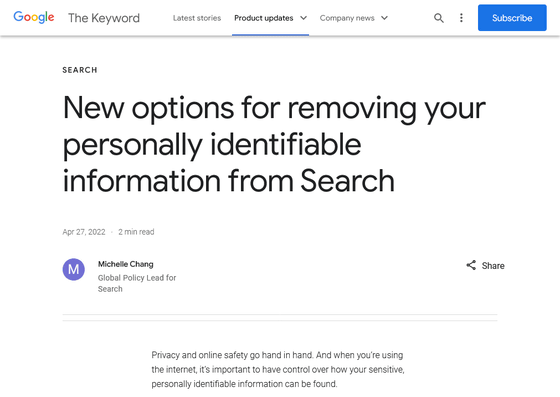
Task: Click the share icon beside Share
Action: pos(471,265)
